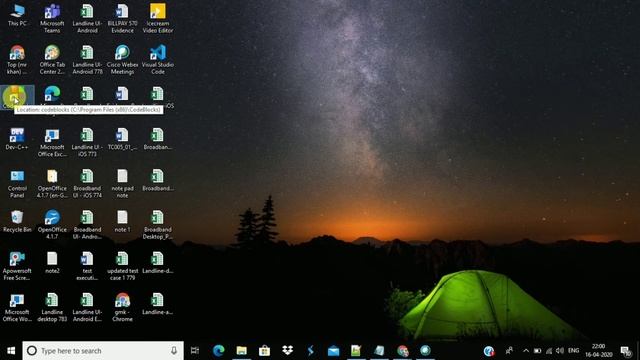Select BILLPAY 570 Evidence Word document

click(x=122, y=18)
